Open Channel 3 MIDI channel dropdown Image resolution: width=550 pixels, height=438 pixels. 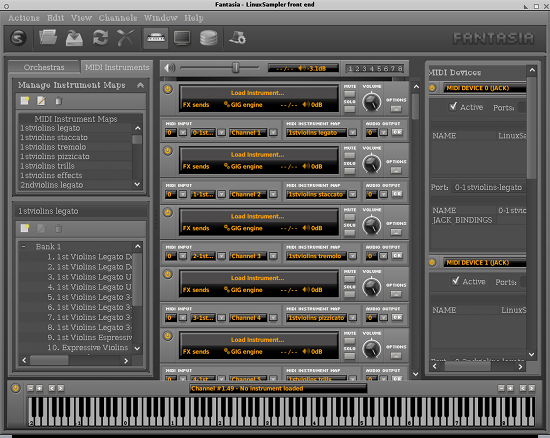pyautogui.click(x=273, y=256)
